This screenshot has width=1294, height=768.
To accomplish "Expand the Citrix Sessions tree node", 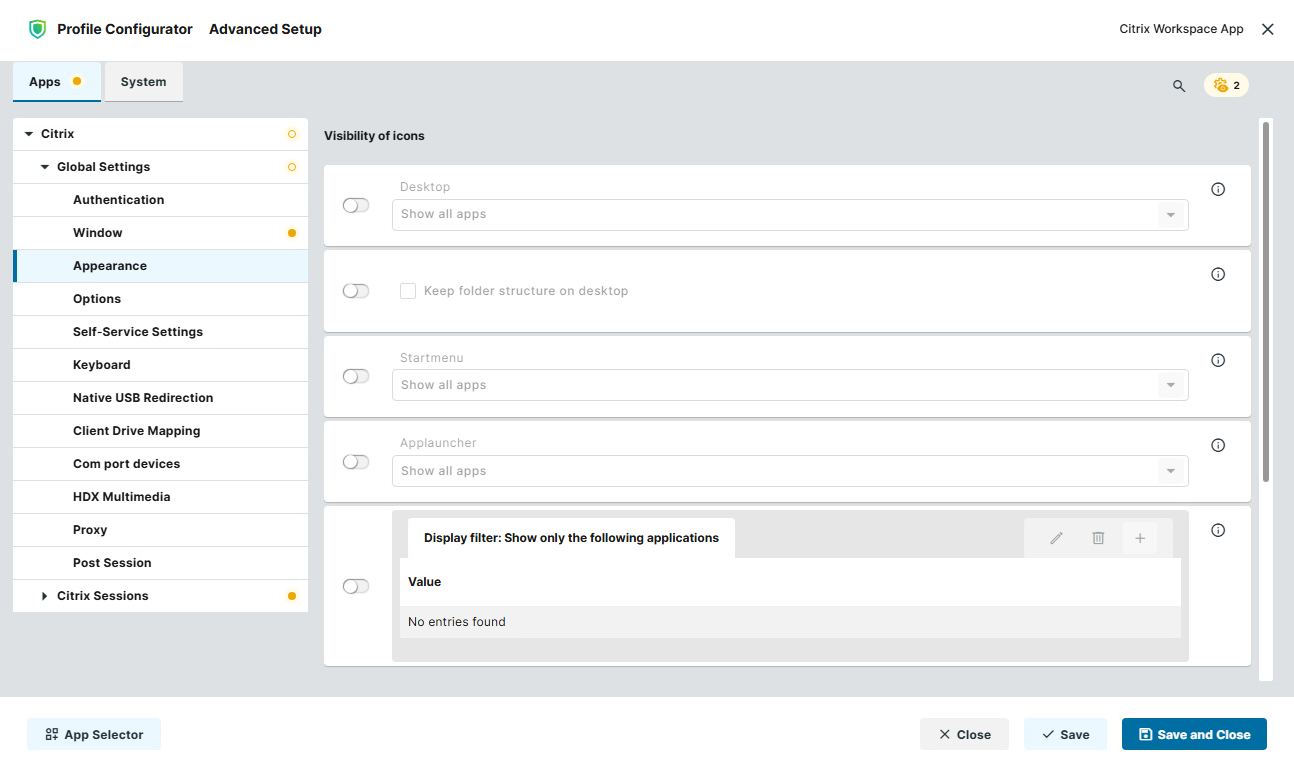I will [x=45, y=596].
